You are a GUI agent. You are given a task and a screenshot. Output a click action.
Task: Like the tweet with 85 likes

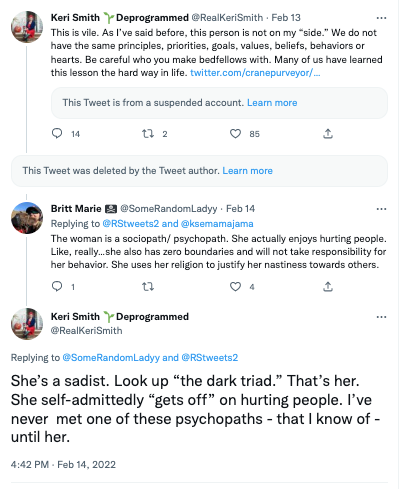pyautogui.click(x=235, y=134)
